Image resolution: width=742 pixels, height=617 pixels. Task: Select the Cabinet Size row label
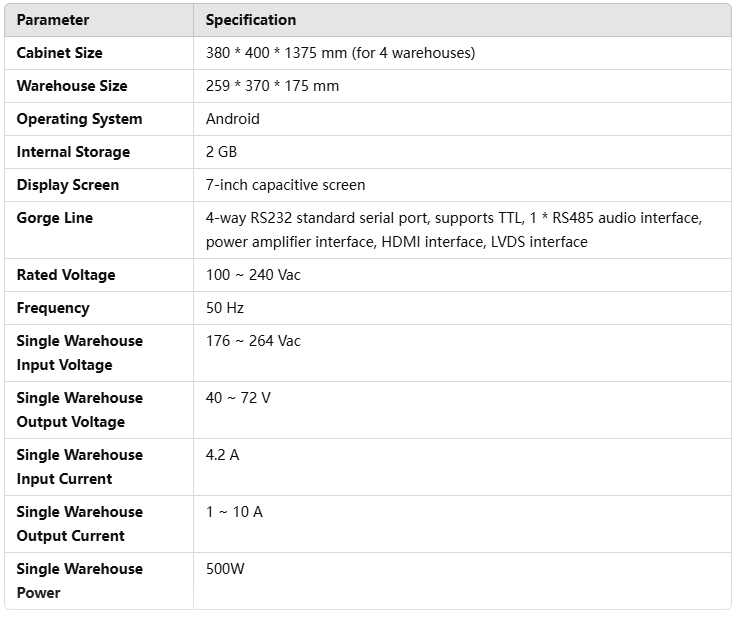pyautogui.click(x=59, y=53)
